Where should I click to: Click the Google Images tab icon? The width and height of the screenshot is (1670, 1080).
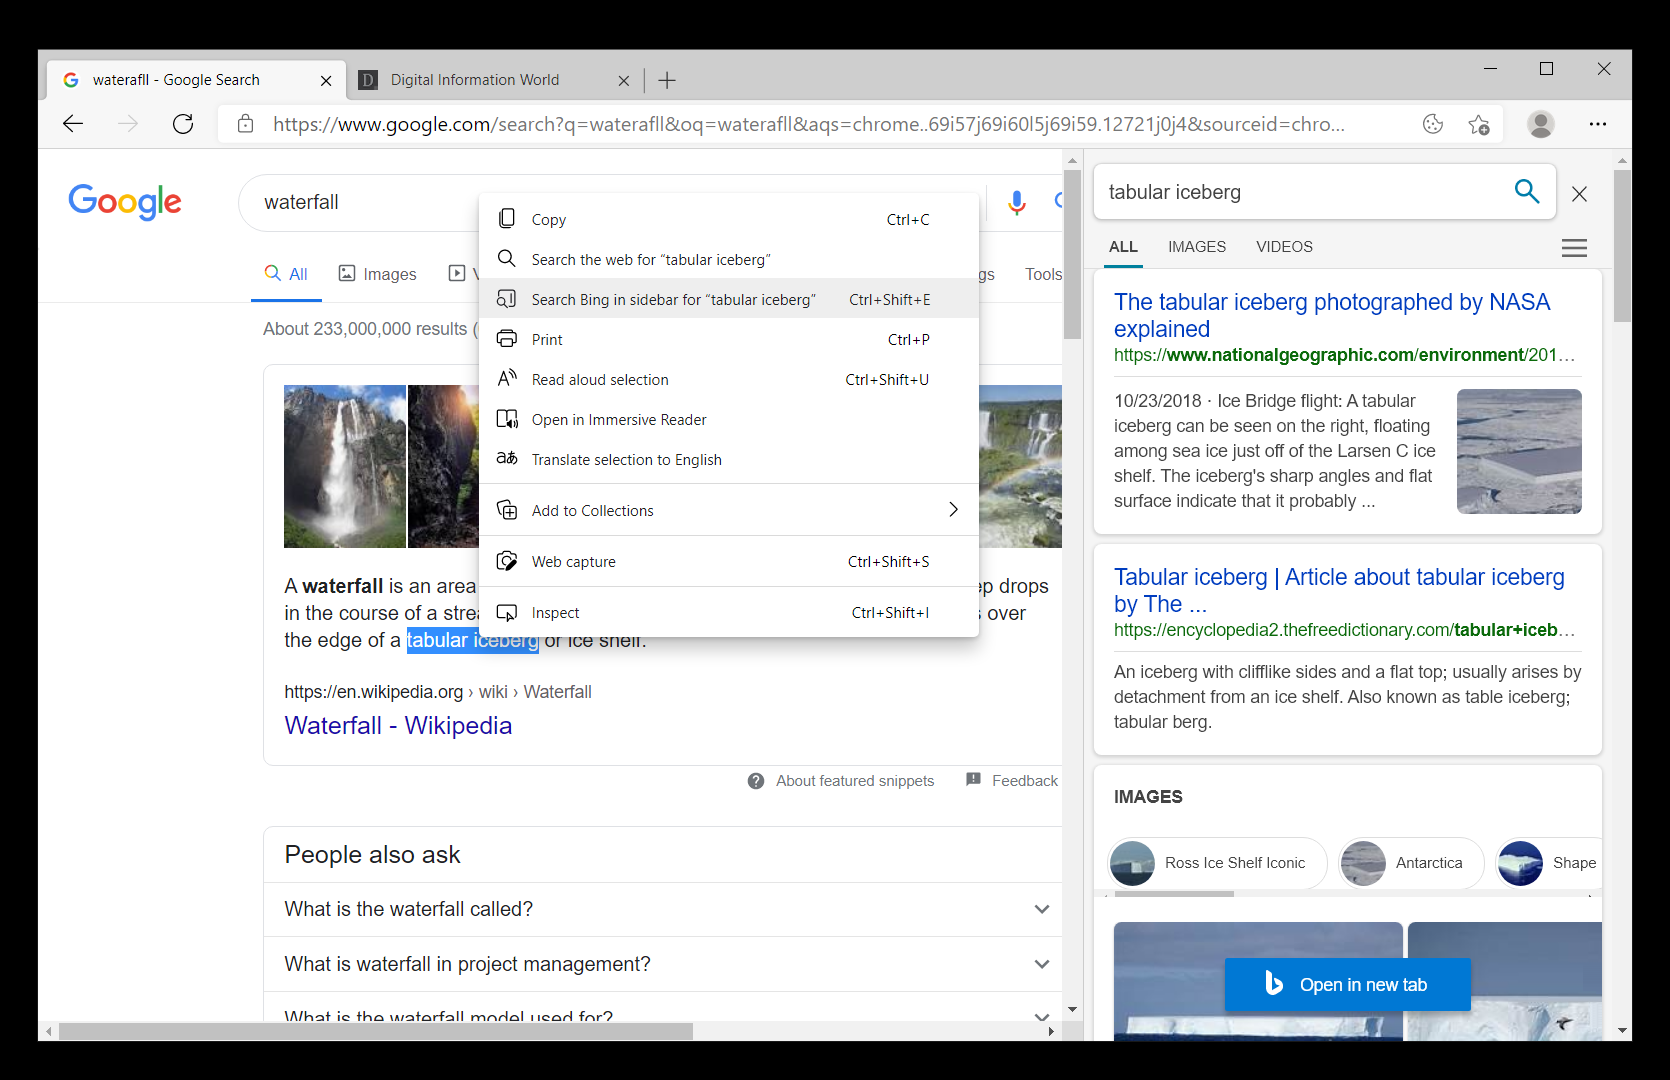(x=346, y=273)
